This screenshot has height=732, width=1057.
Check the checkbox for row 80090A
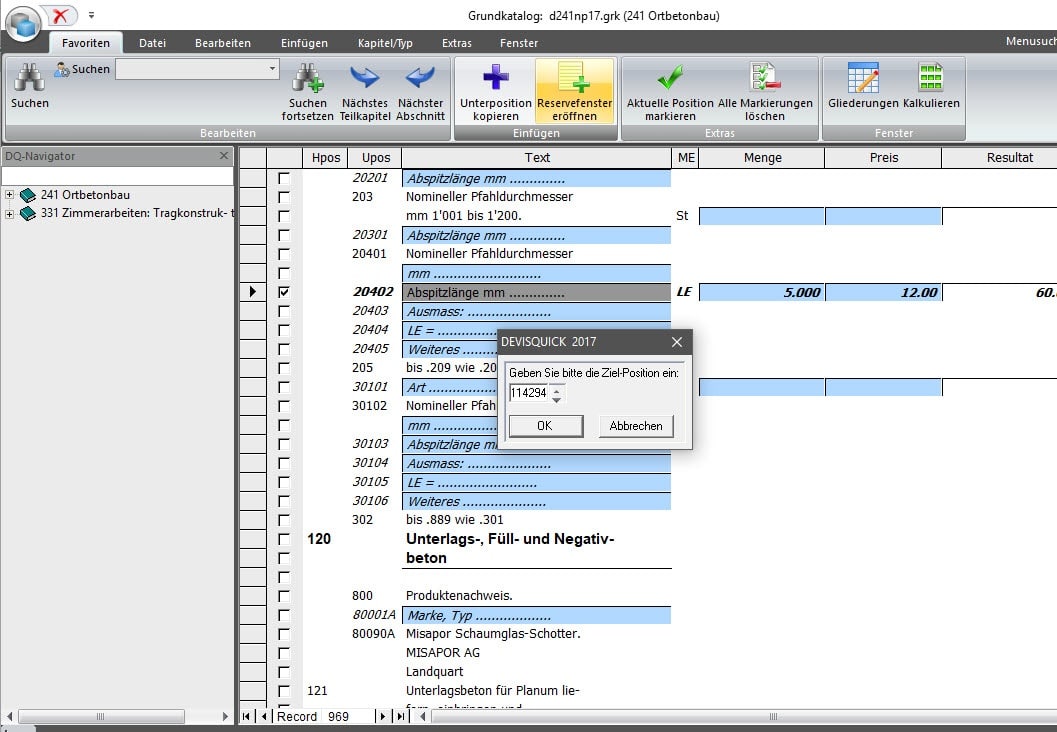point(284,634)
